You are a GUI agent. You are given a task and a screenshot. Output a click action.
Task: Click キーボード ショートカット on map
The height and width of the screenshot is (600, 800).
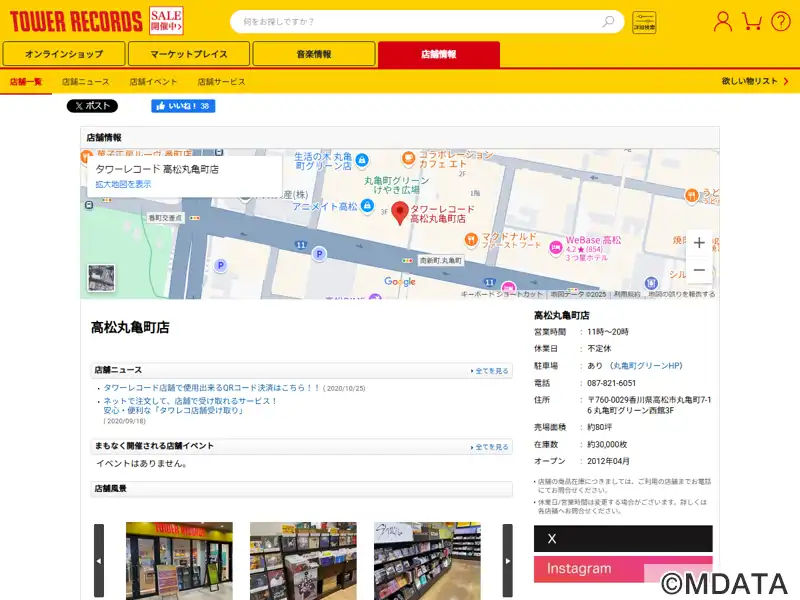coord(502,294)
